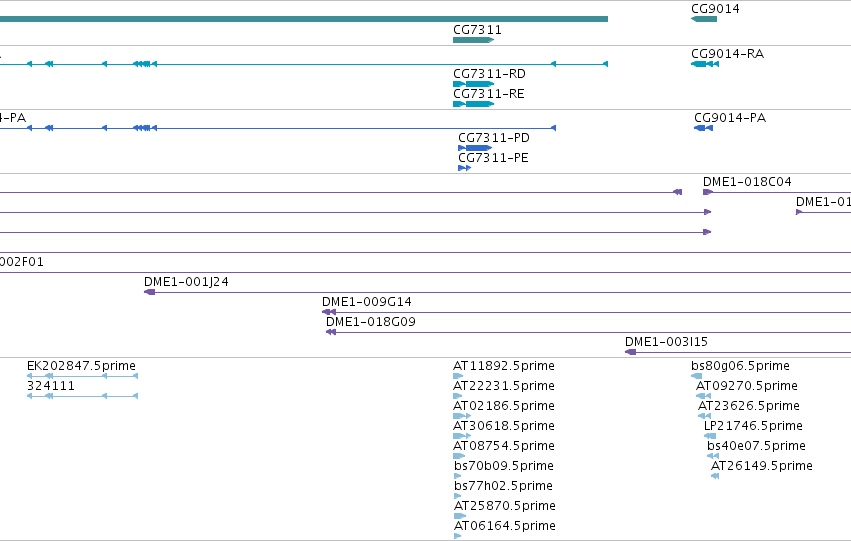Click the CG9014-RA transcript glyph
Viewport: 851px width, 541px height.
click(704, 64)
